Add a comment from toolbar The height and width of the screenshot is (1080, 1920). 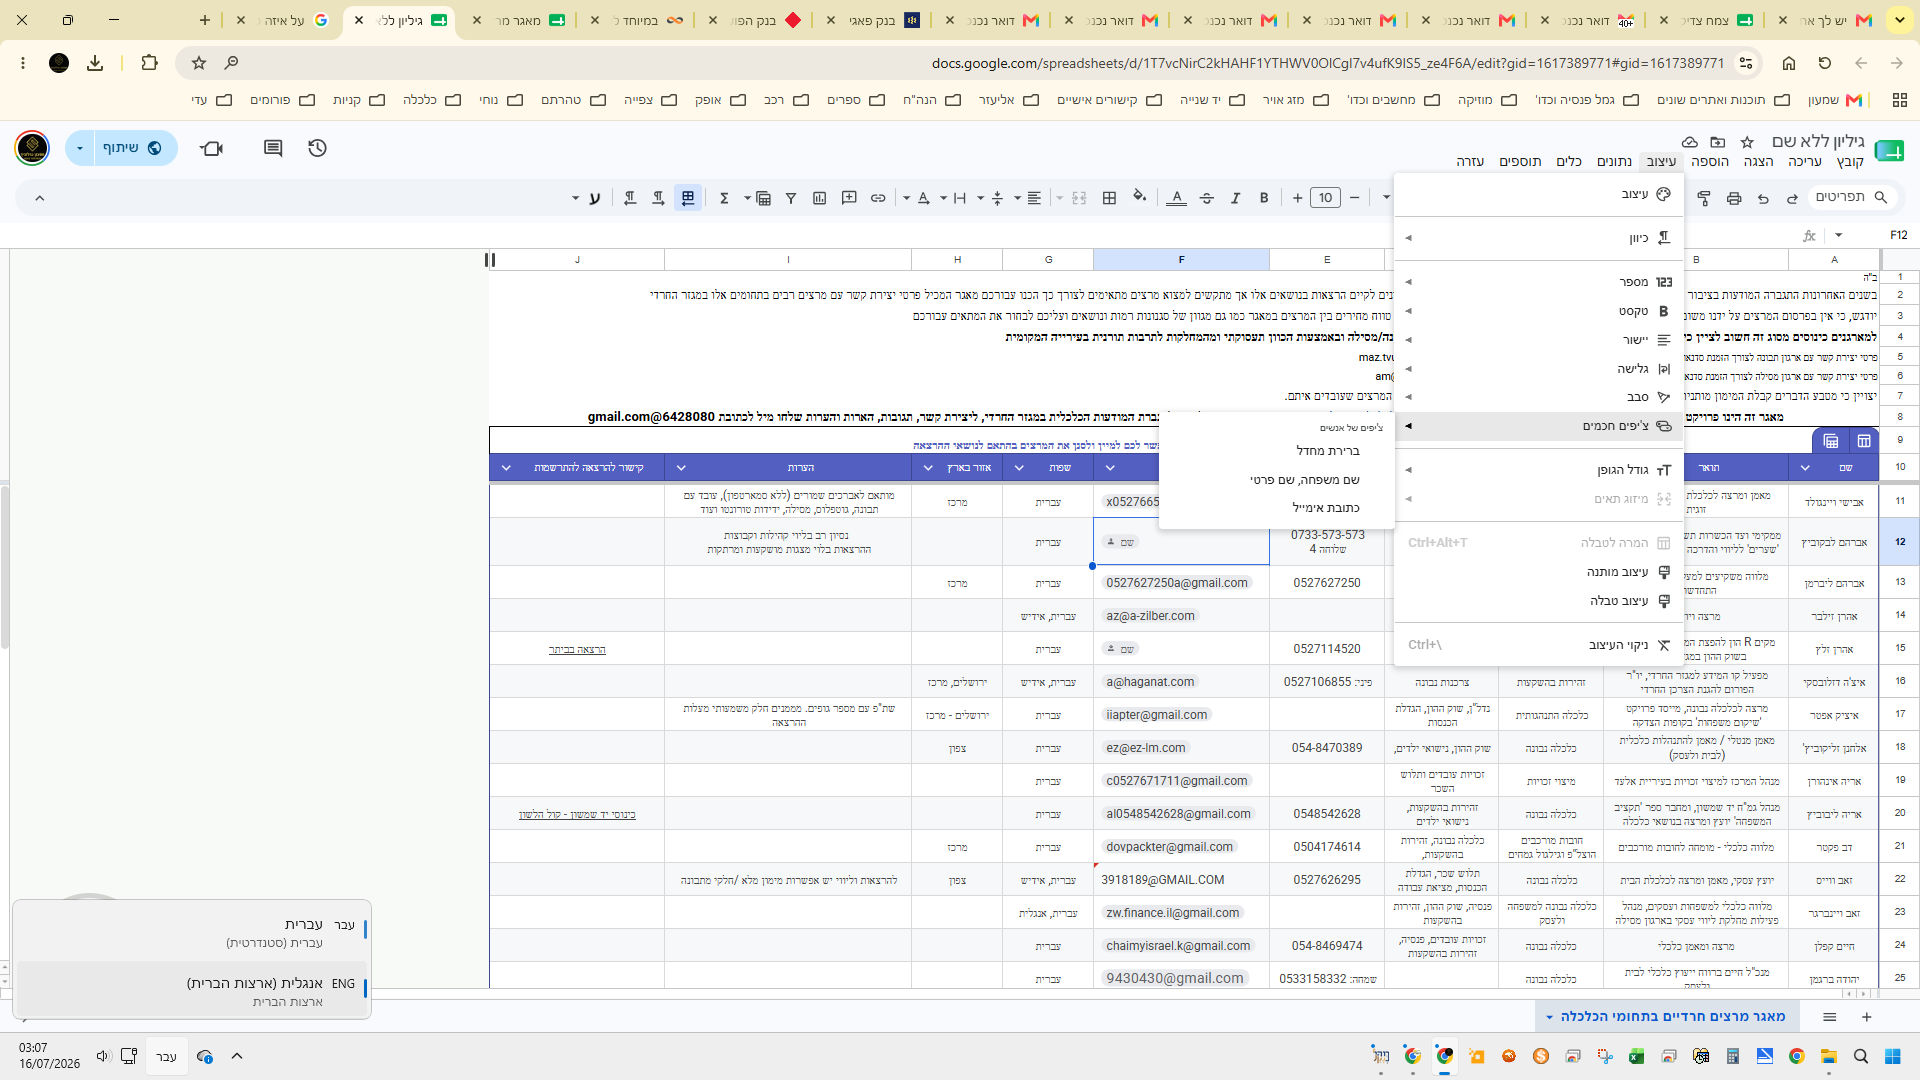[x=849, y=198]
